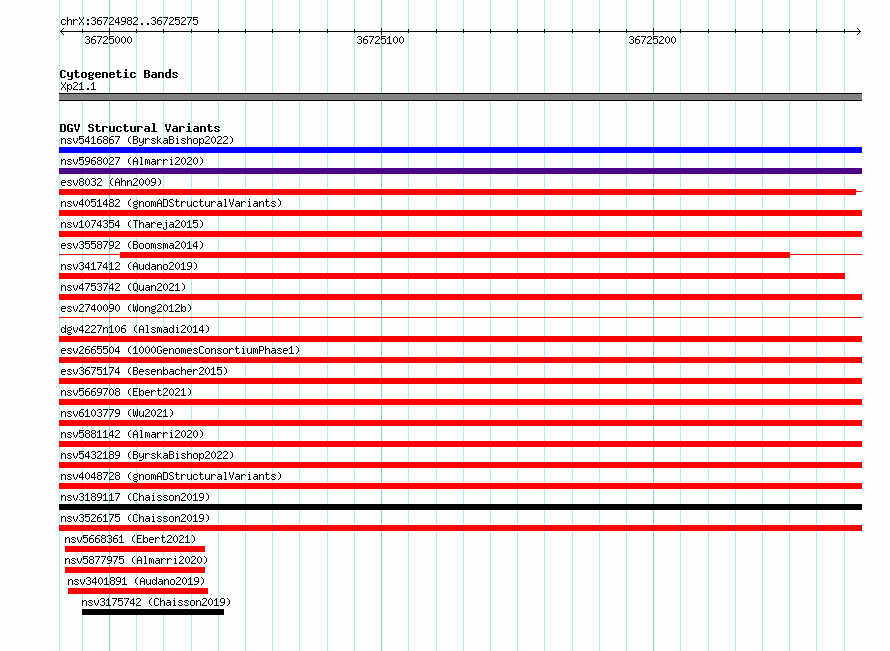This screenshot has height=651, width=890.
Task: Click the nsv5416867 (ByrskaBishop2022) label
Action: click(x=147, y=140)
